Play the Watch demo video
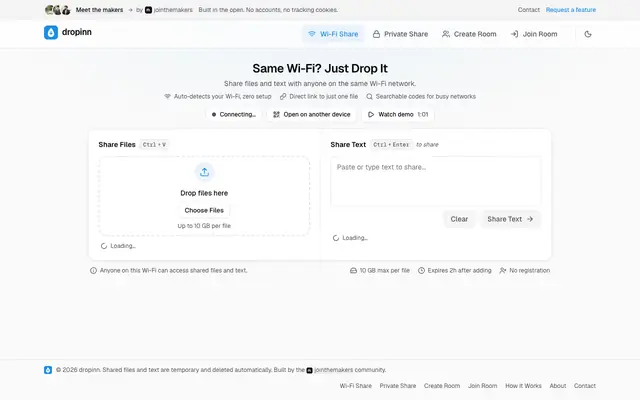The width and height of the screenshot is (640, 400). point(398,115)
